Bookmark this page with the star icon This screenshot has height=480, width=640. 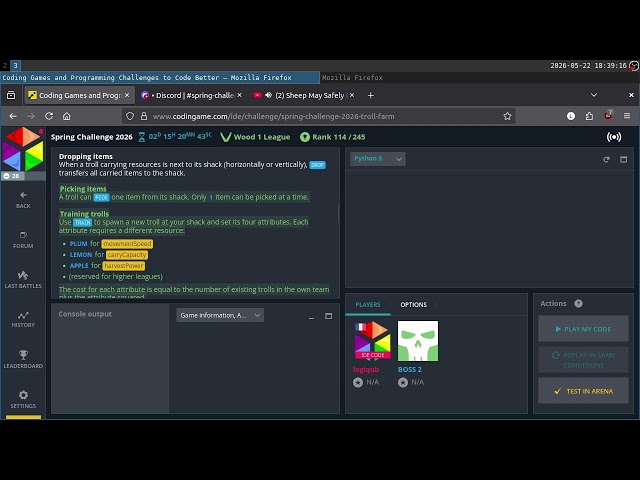(507, 116)
